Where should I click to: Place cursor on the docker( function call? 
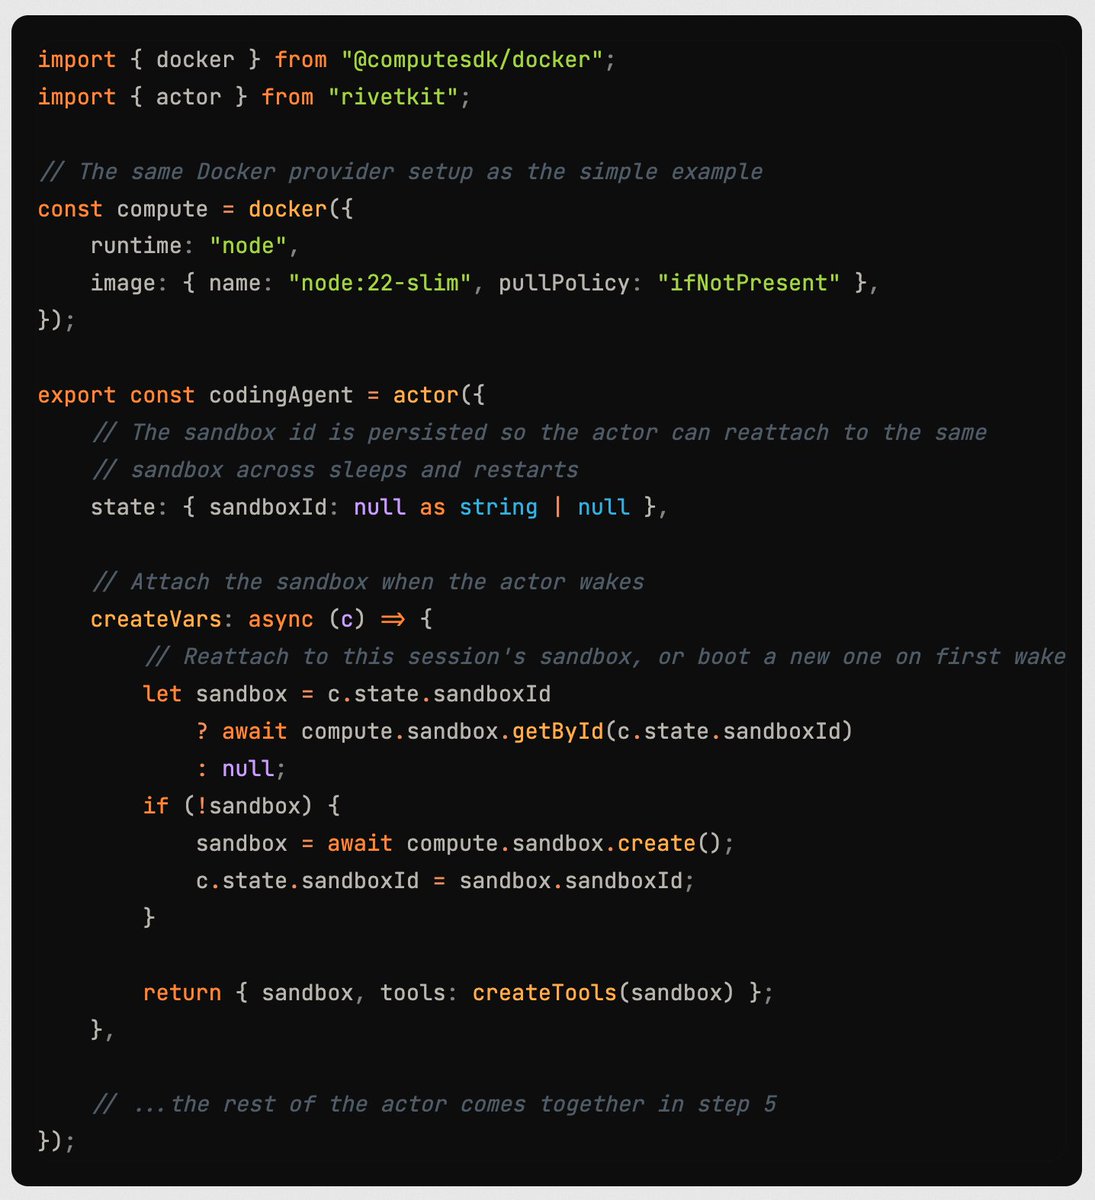[x=288, y=209]
